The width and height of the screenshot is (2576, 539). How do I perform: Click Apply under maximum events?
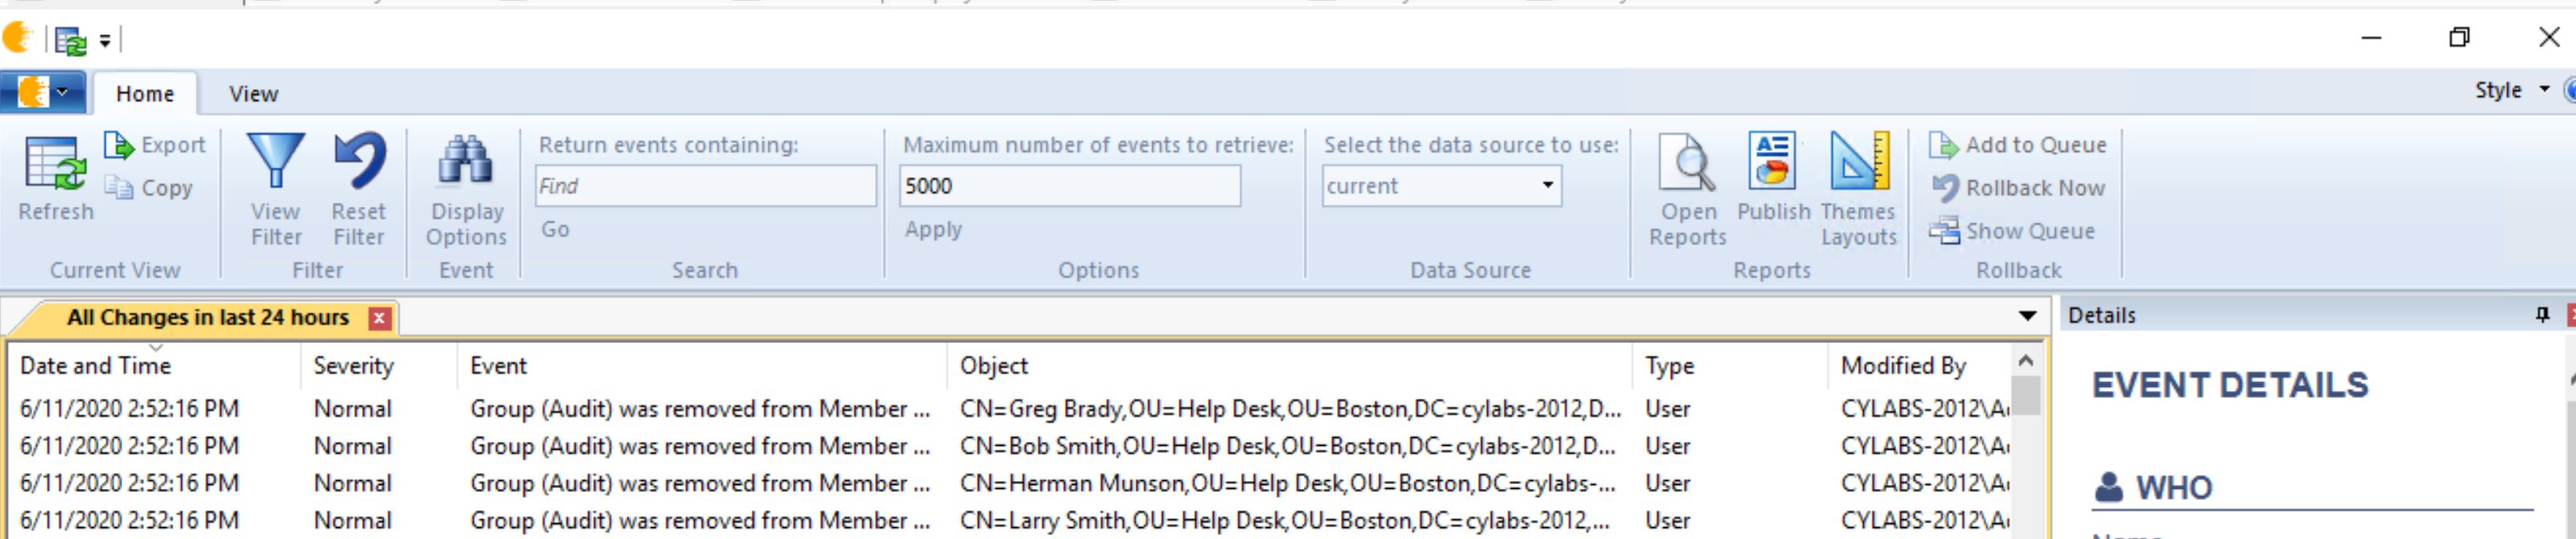tap(933, 229)
